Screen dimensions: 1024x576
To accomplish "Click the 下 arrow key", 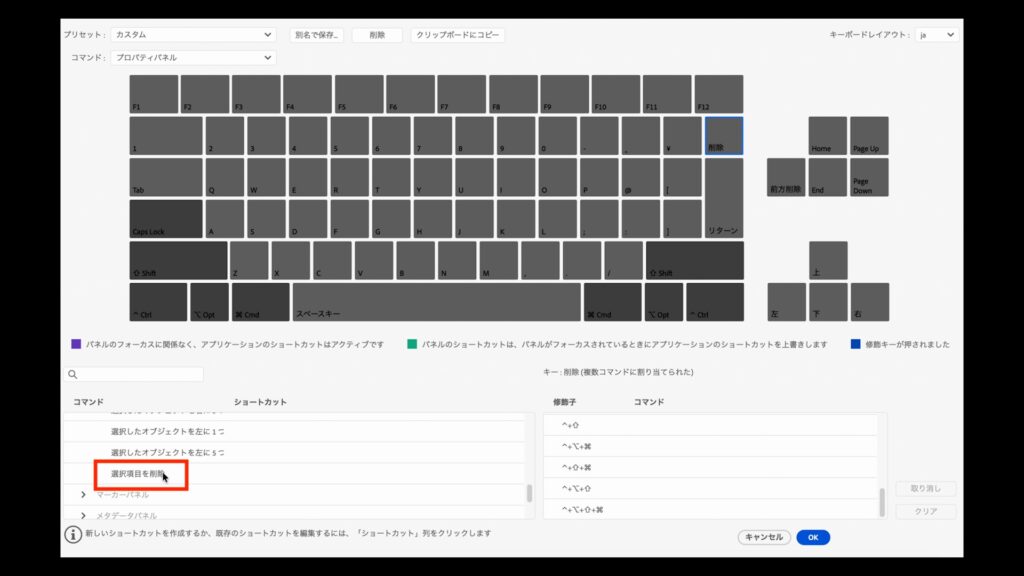I will pyautogui.click(x=828, y=302).
